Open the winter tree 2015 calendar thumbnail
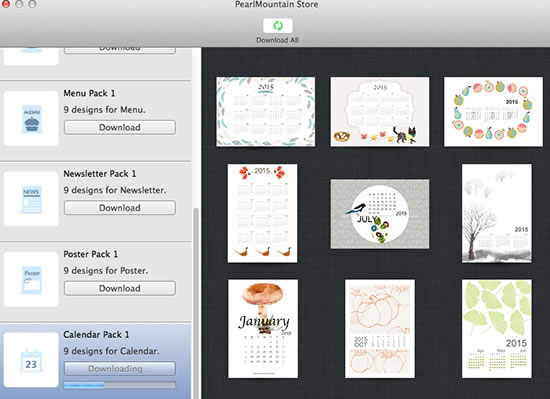Viewport: 550px width, 399px height. click(x=497, y=213)
